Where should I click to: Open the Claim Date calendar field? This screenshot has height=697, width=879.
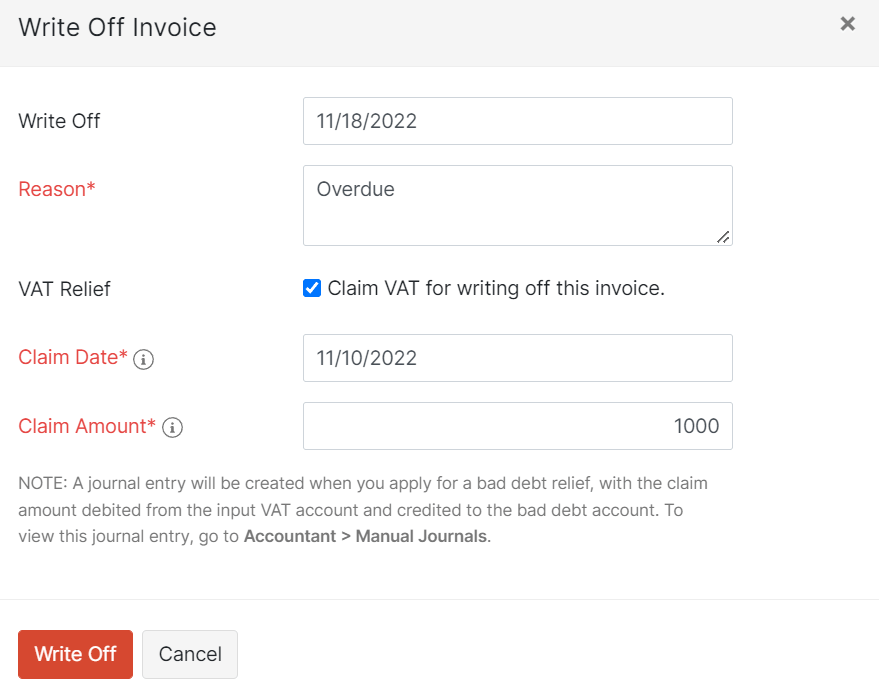click(x=517, y=358)
